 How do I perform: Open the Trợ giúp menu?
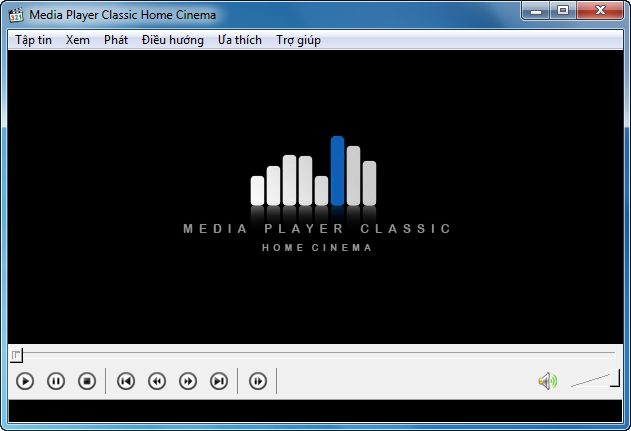[x=298, y=40]
